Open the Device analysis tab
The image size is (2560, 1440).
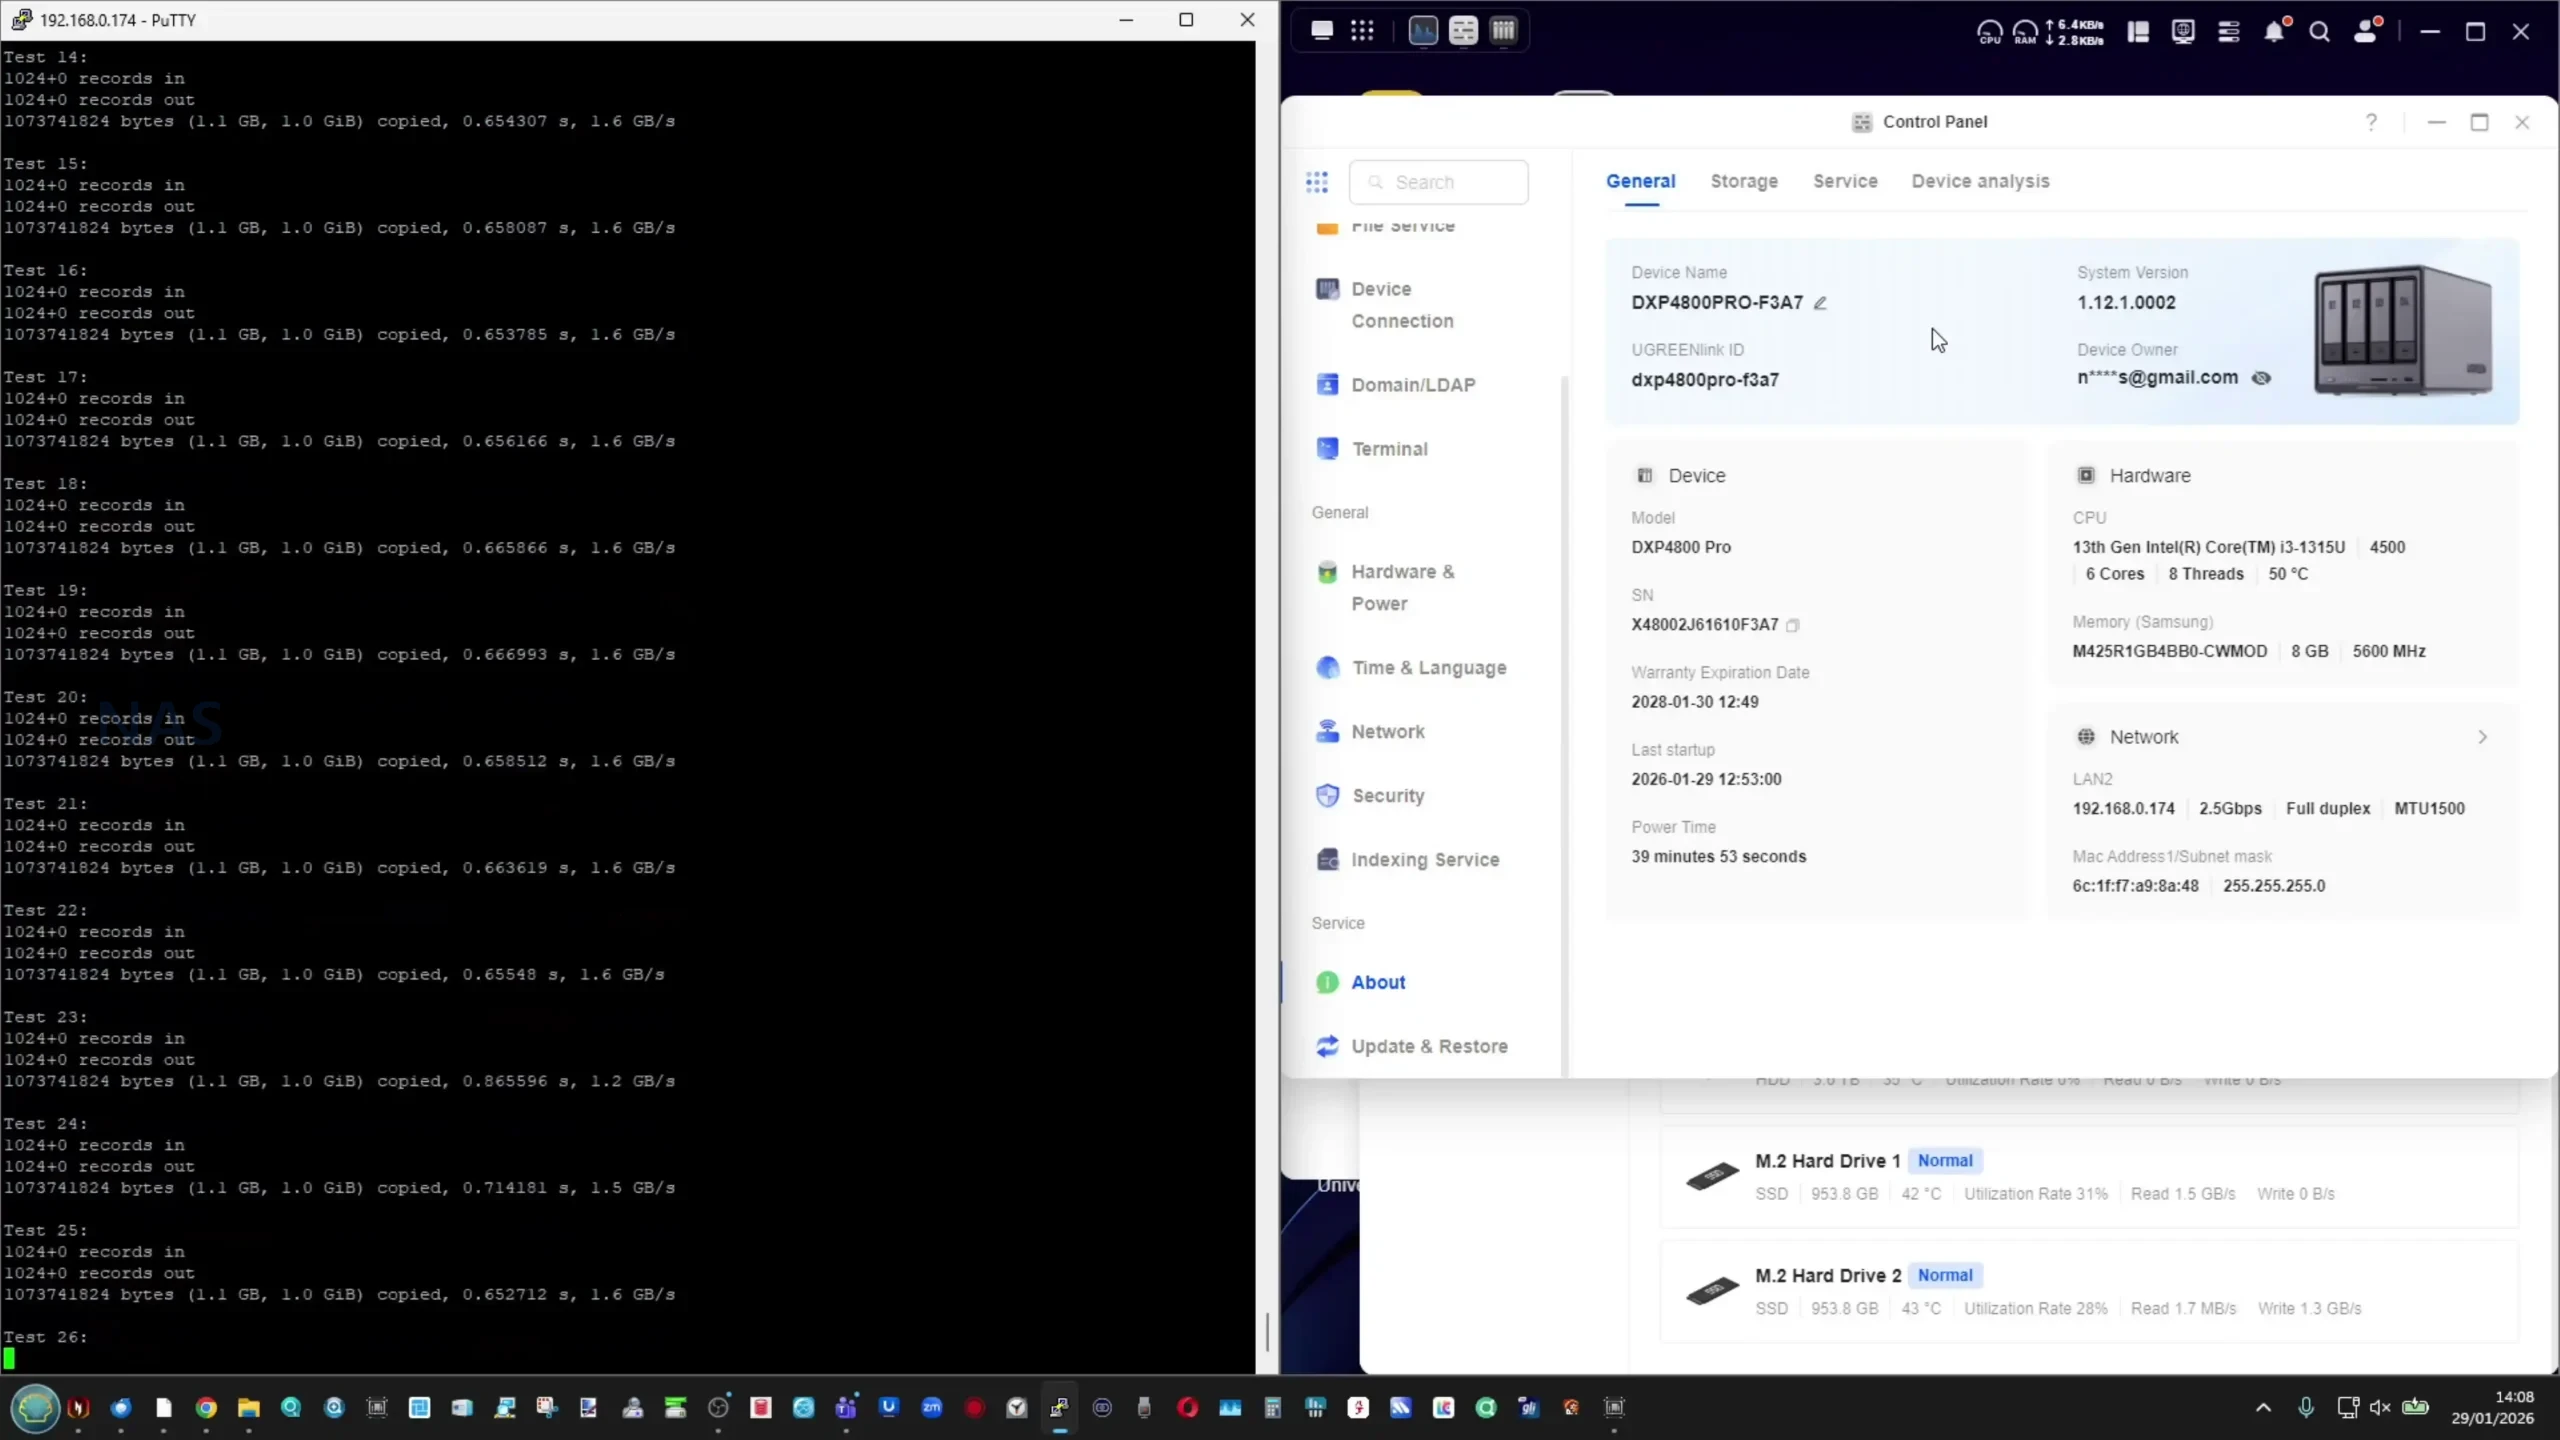(x=1980, y=181)
